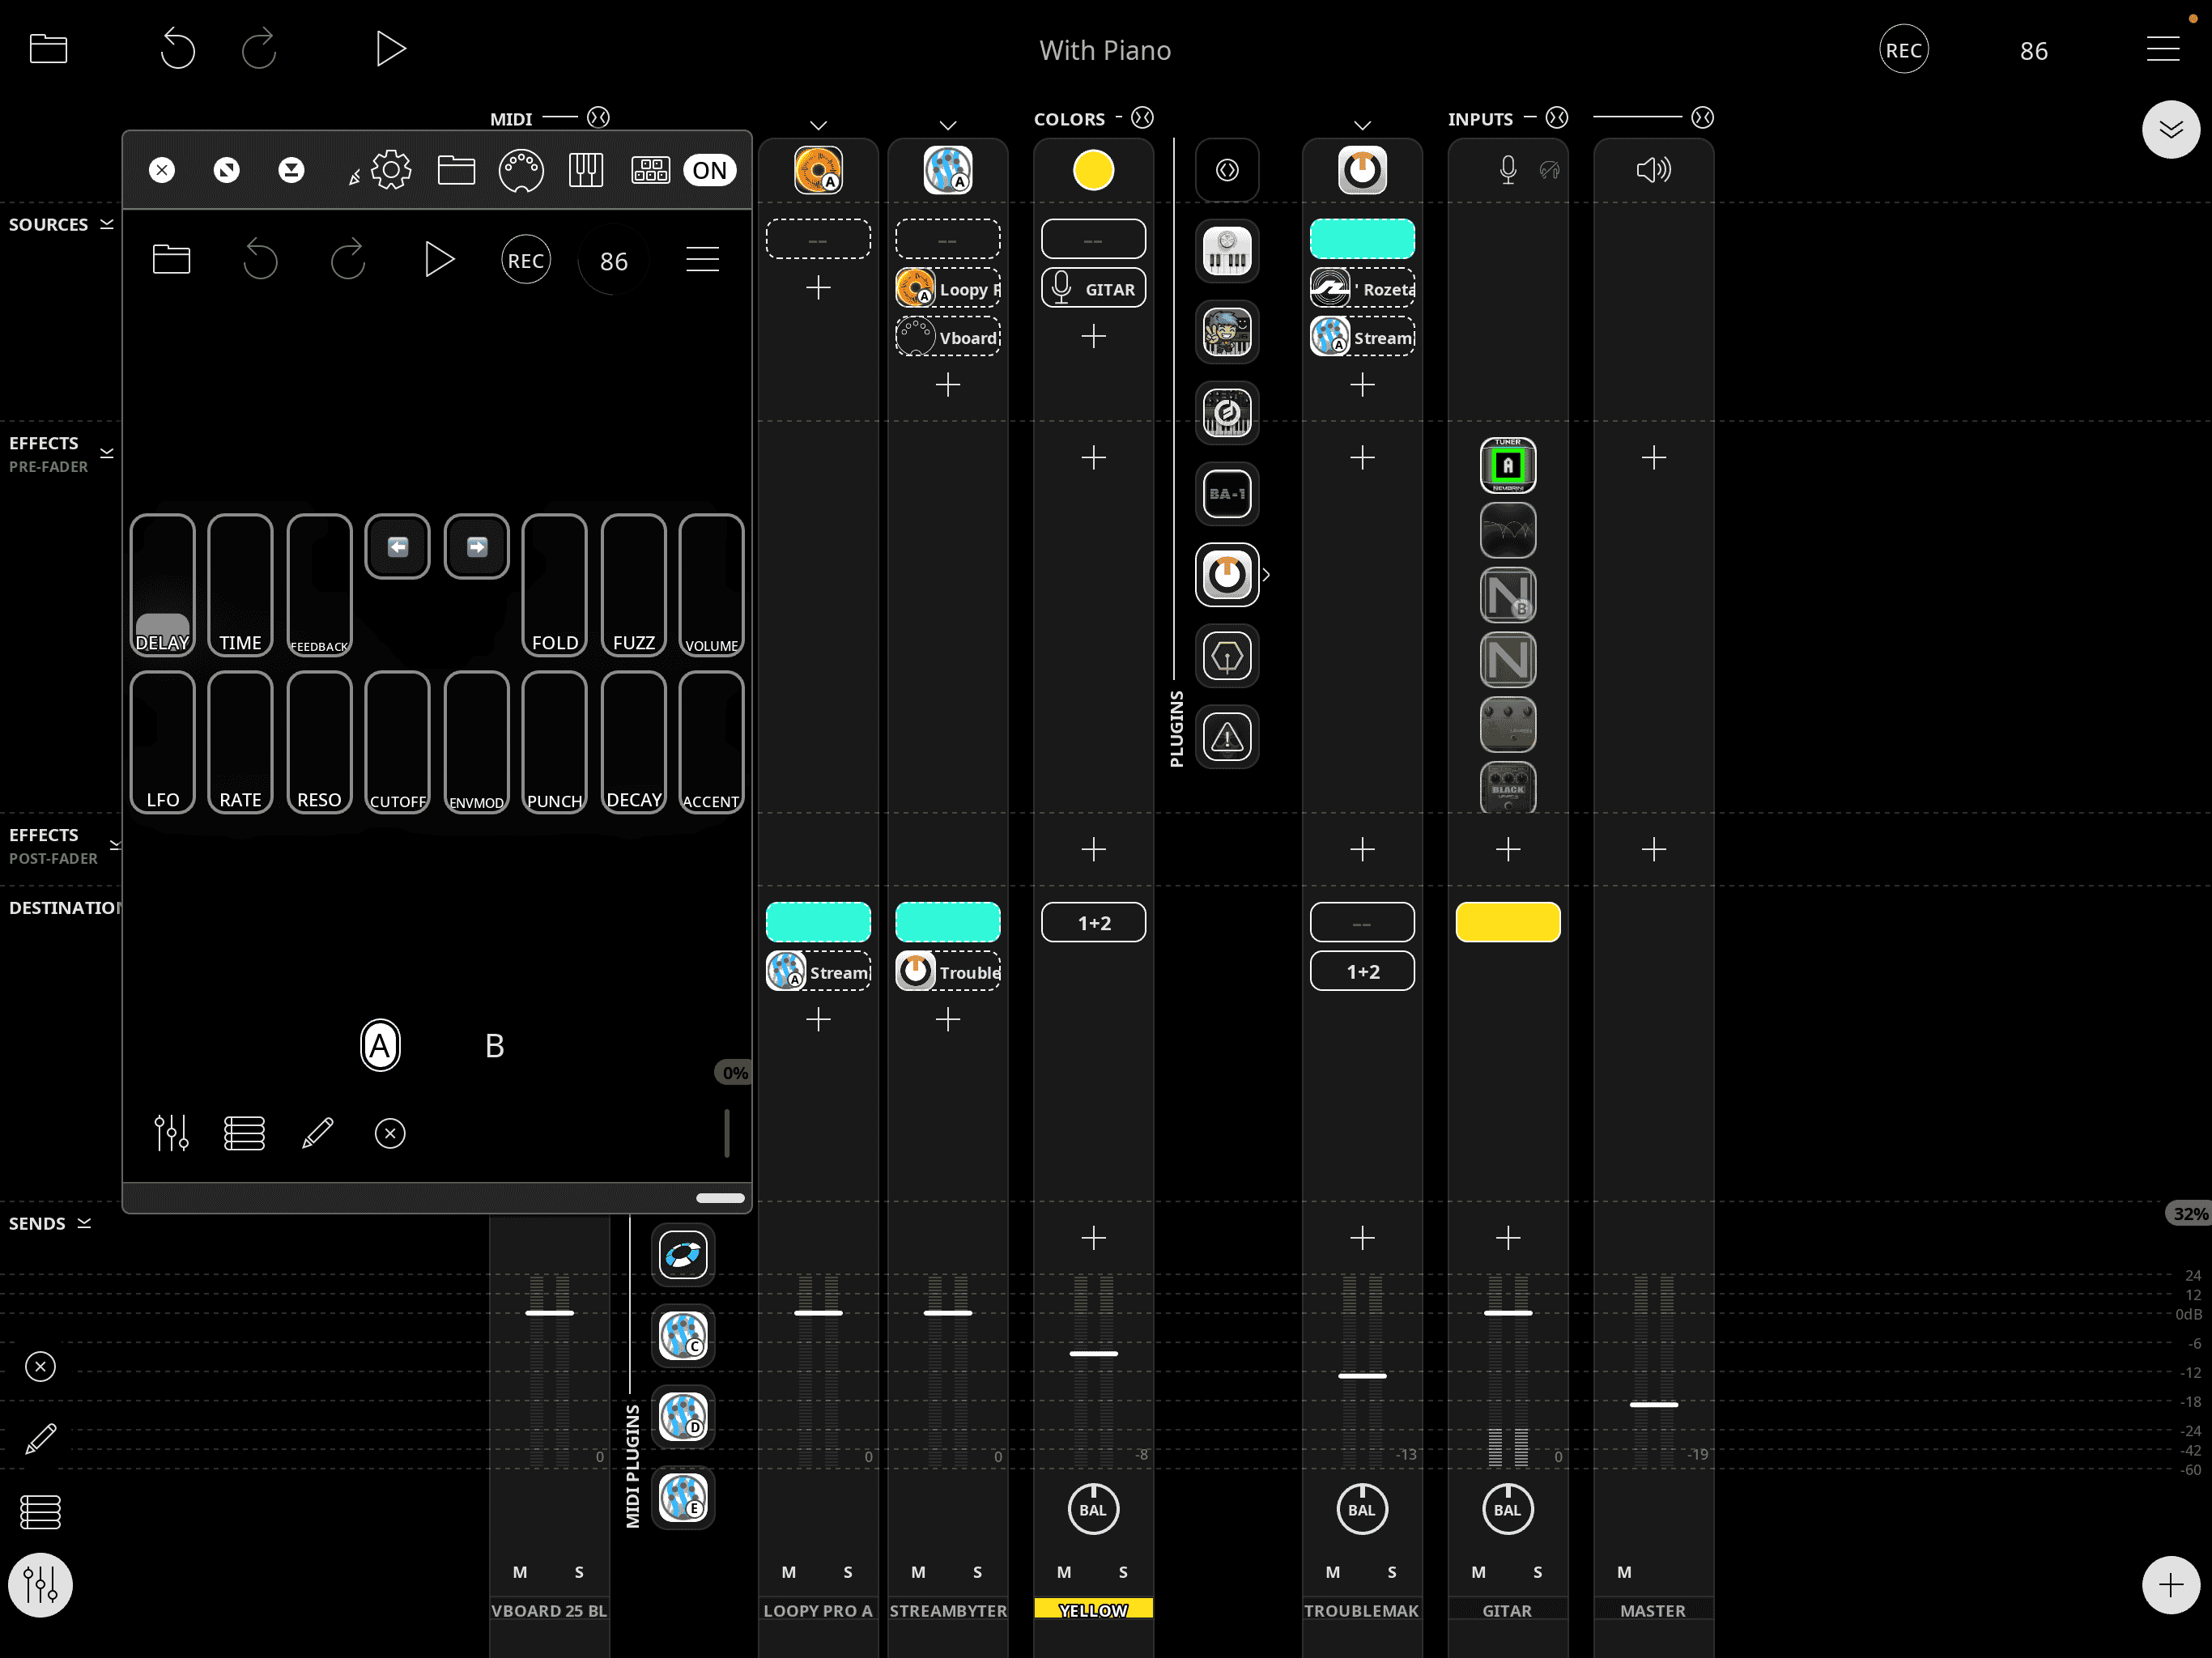Mute the Troublemaker channel
This screenshot has width=2212, height=1658.
pyautogui.click(x=1333, y=1571)
